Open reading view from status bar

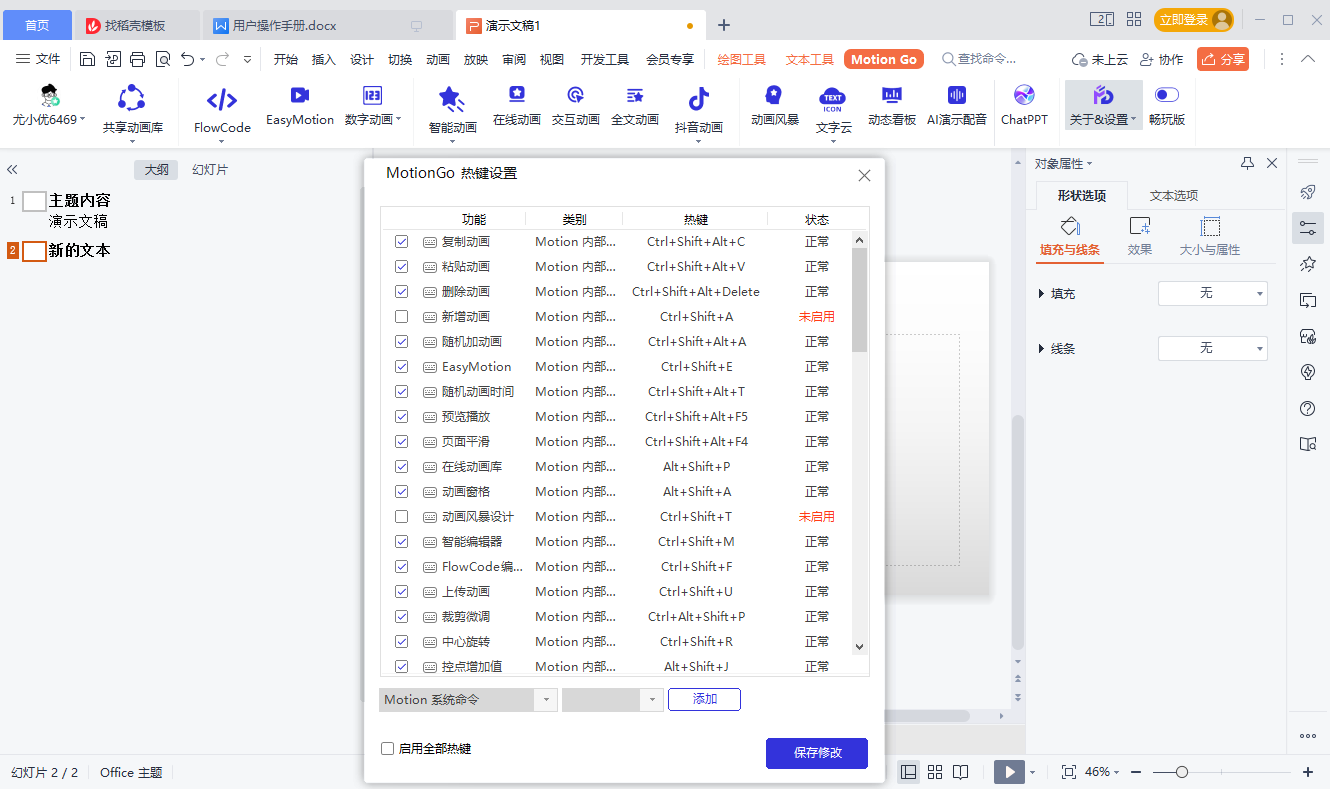tap(961, 772)
